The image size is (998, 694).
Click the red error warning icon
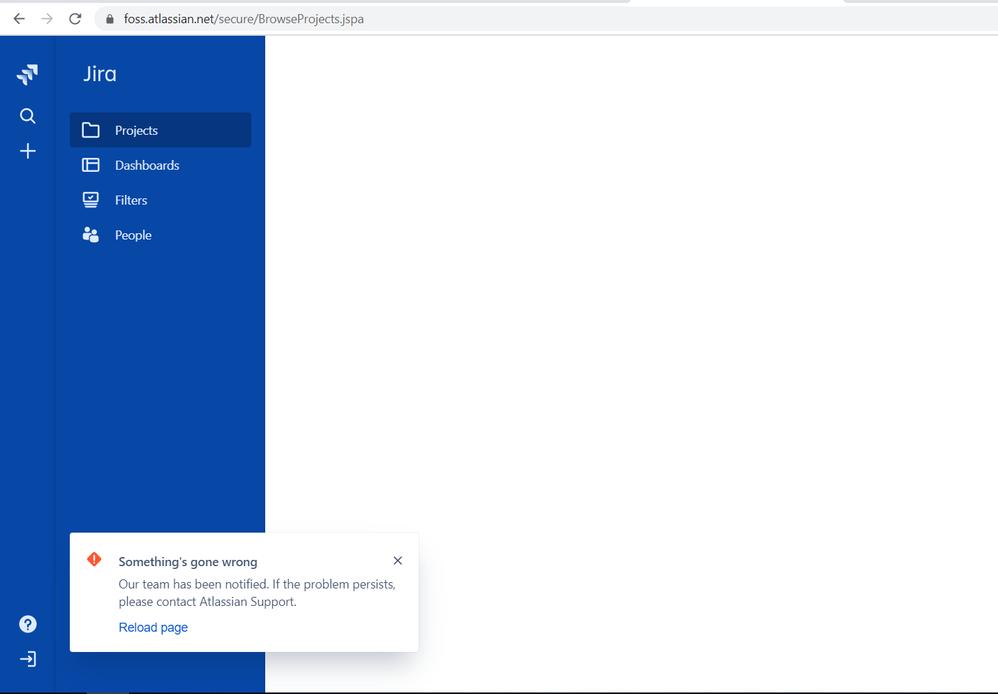pyautogui.click(x=94, y=559)
